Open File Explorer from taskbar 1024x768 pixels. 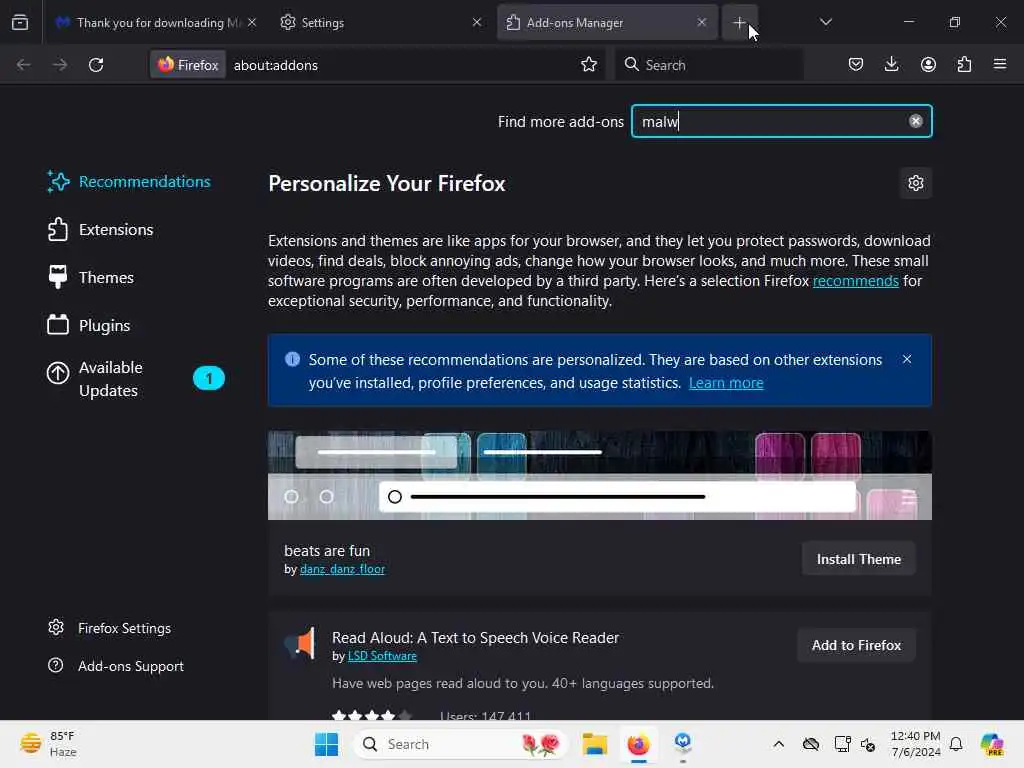[594, 744]
